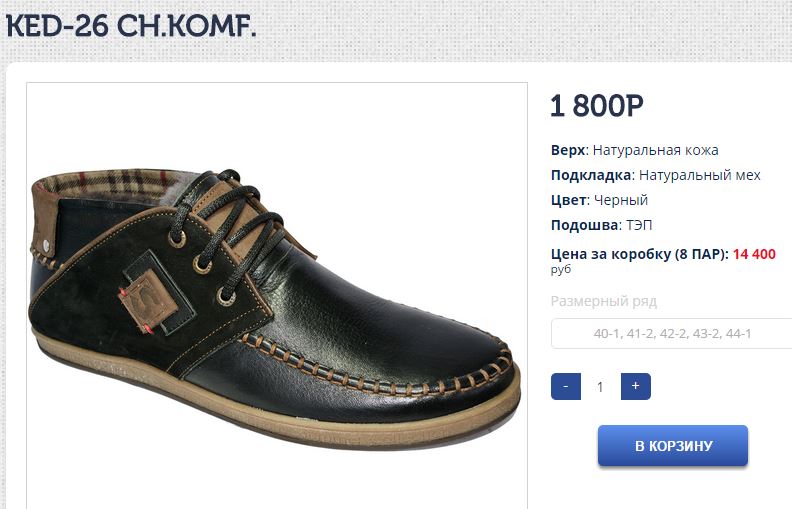Click the Цена за коробку (8 ПАР) label

639,254
